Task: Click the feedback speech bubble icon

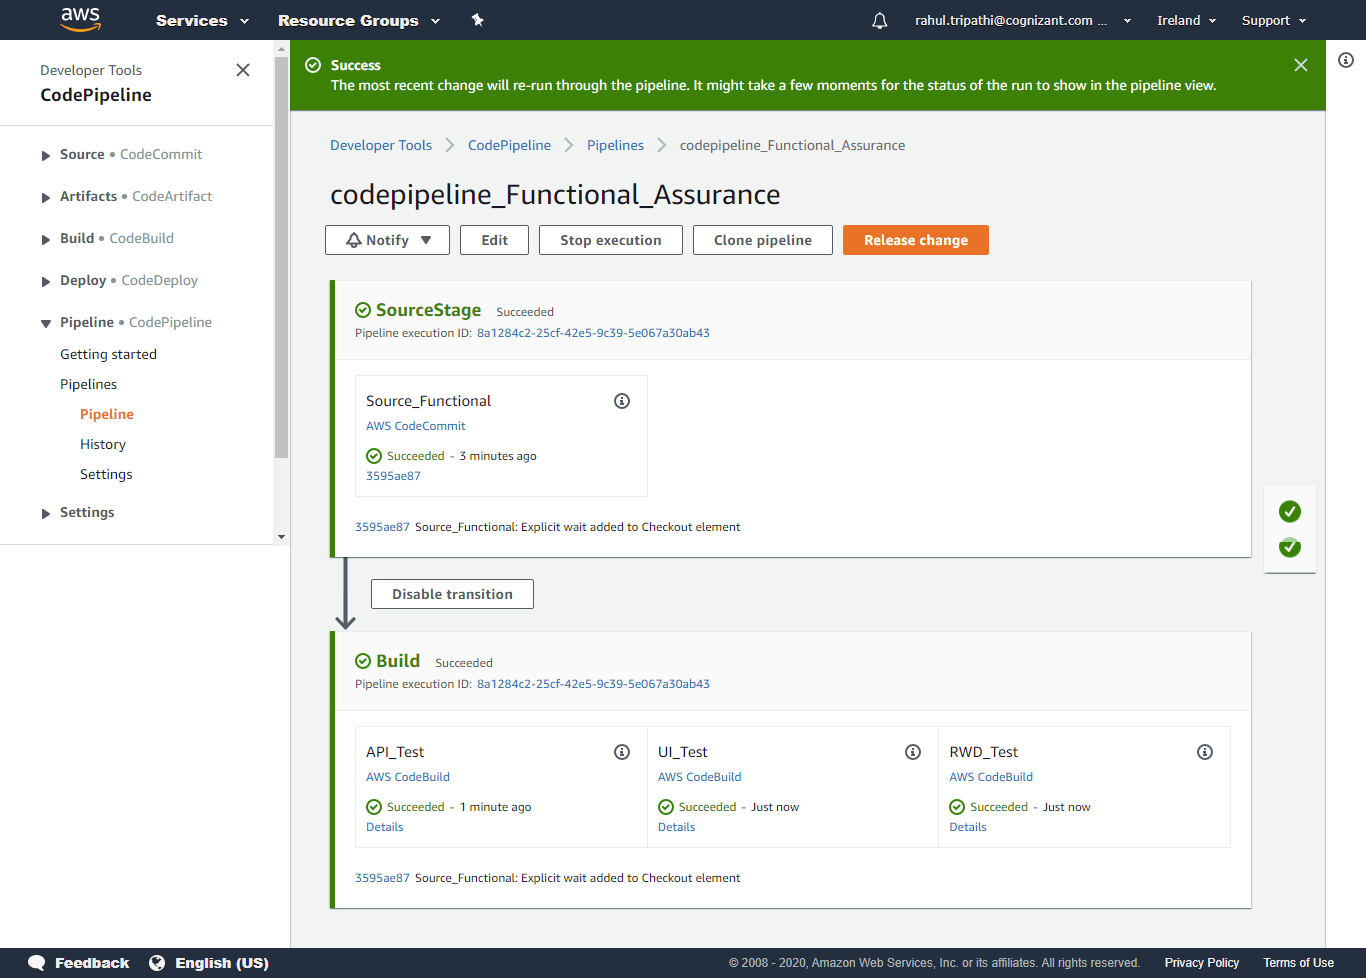Action: coord(37,963)
